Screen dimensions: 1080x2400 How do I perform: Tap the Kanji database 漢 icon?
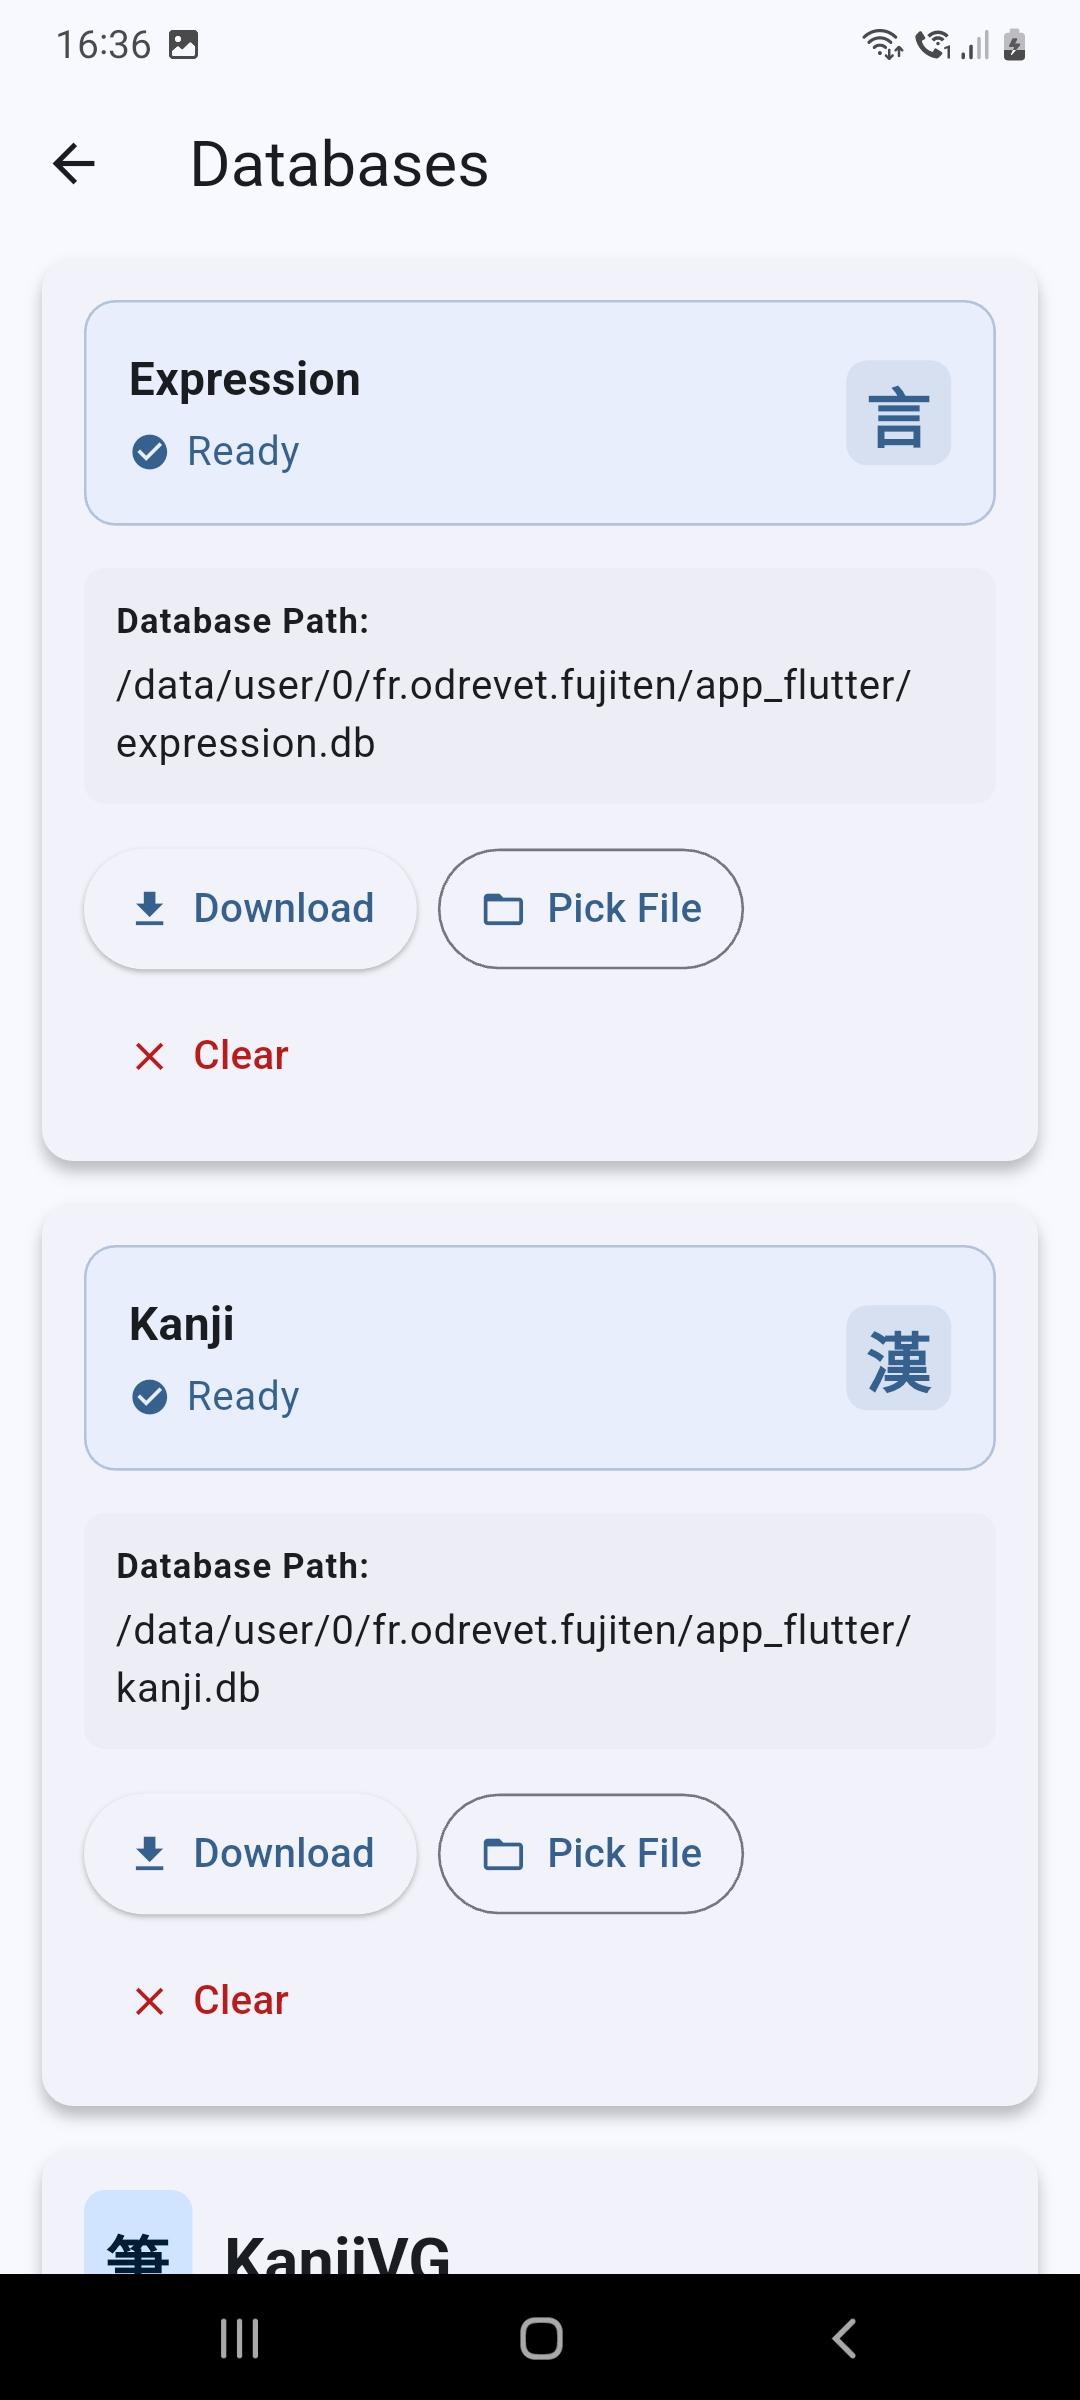pyautogui.click(x=898, y=1358)
